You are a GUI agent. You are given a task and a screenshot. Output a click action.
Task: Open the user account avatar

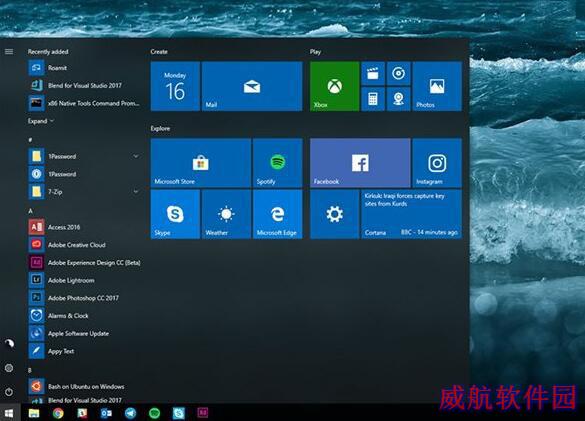pos(9,343)
